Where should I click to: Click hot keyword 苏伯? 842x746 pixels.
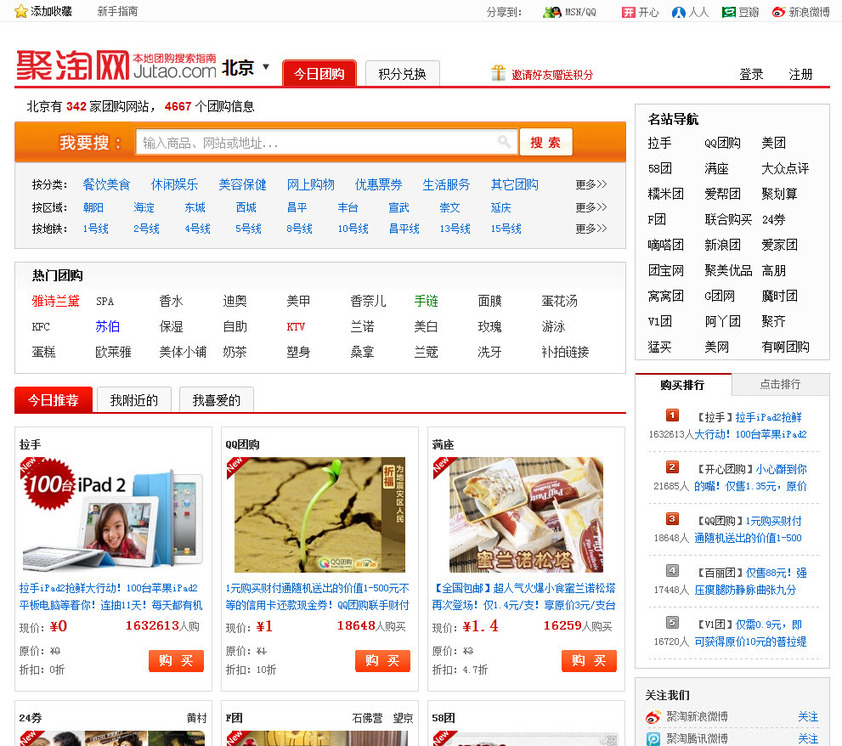click(107, 327)
